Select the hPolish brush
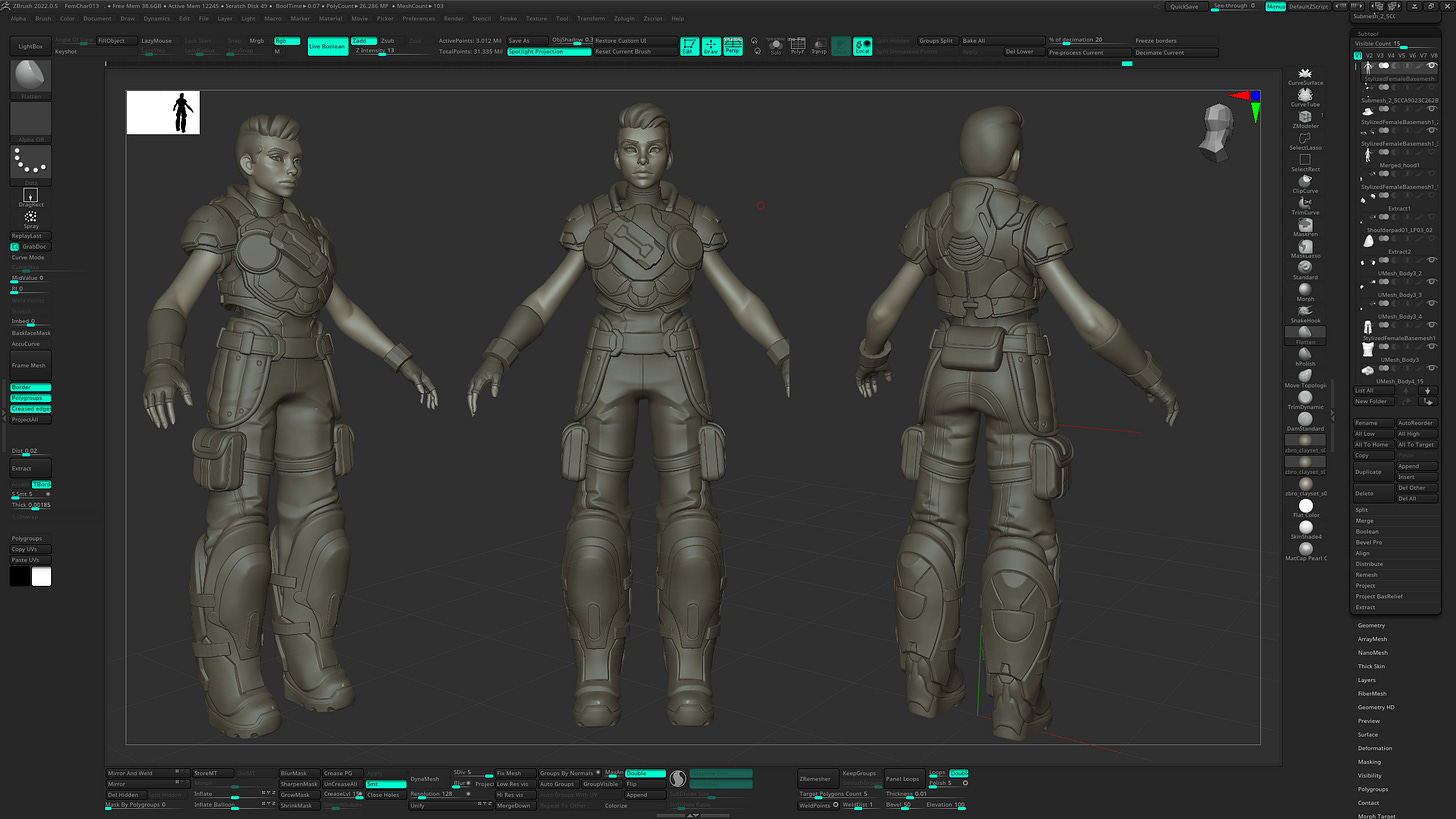 [x=1305, y=354]
